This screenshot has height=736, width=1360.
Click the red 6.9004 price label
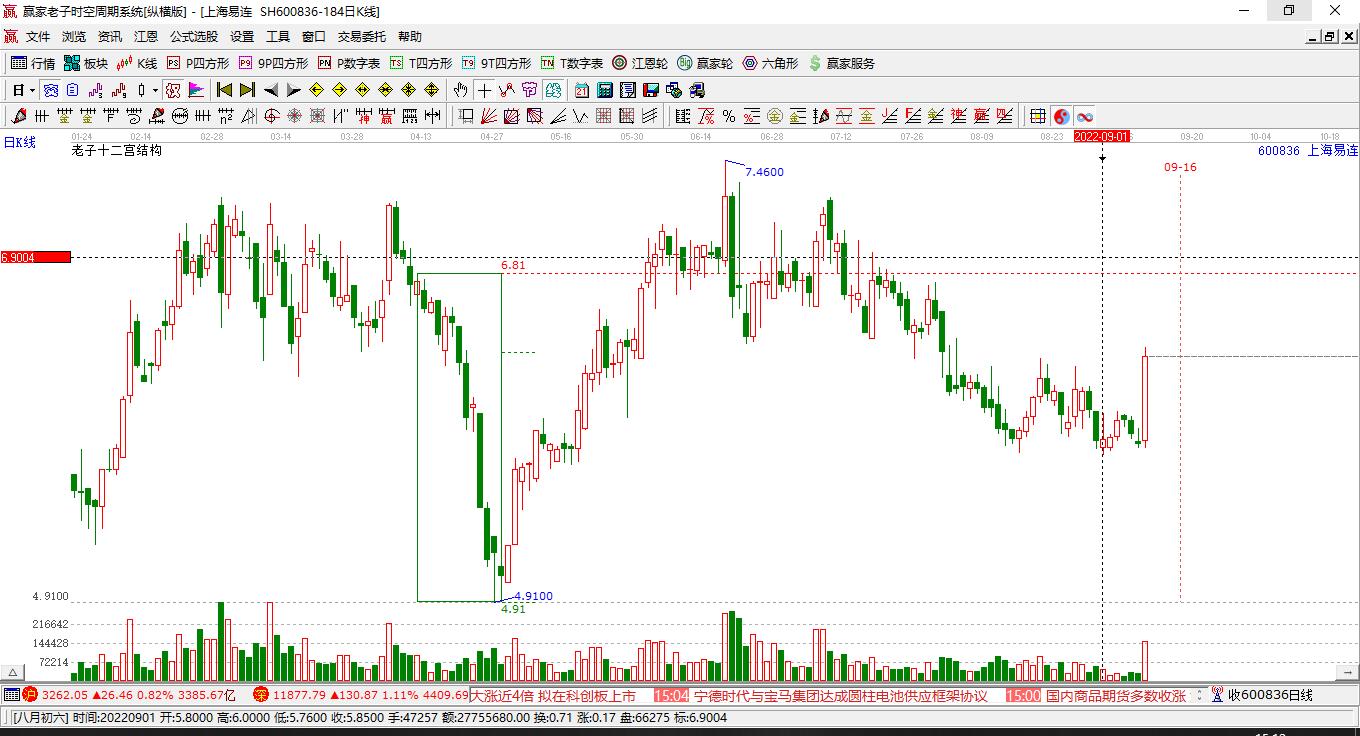point(36,257)
